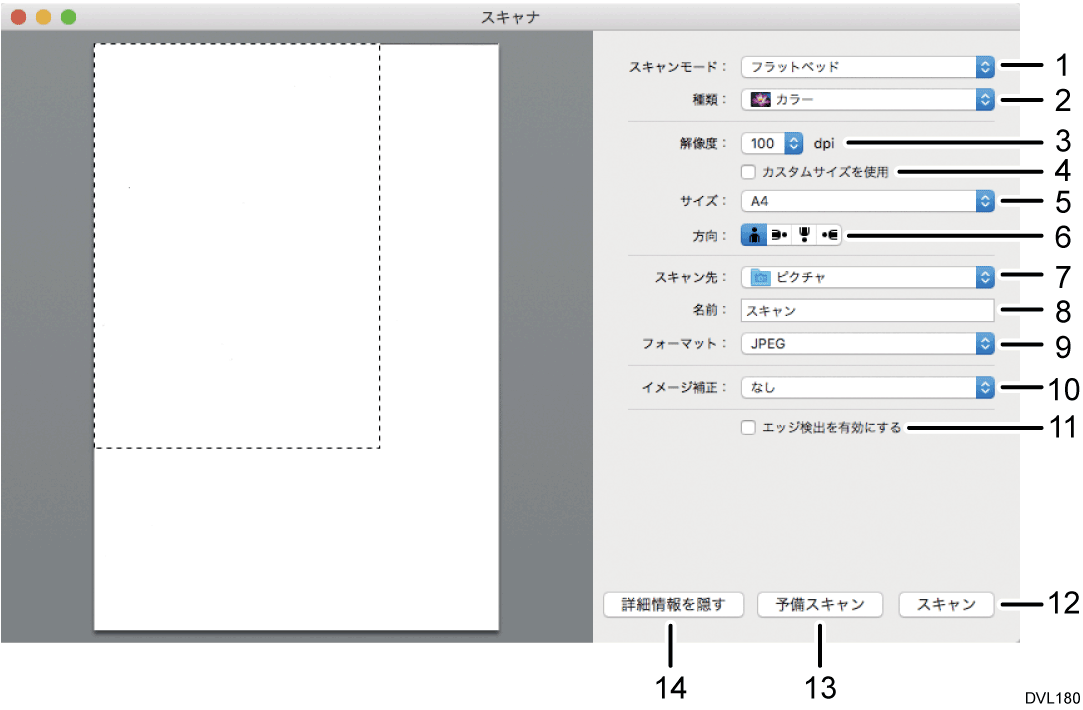This screenshot has width=1083, height=710.
Task: Enable the カスタムサイズを使用 checkbox
Action: (x=749, y=171)
